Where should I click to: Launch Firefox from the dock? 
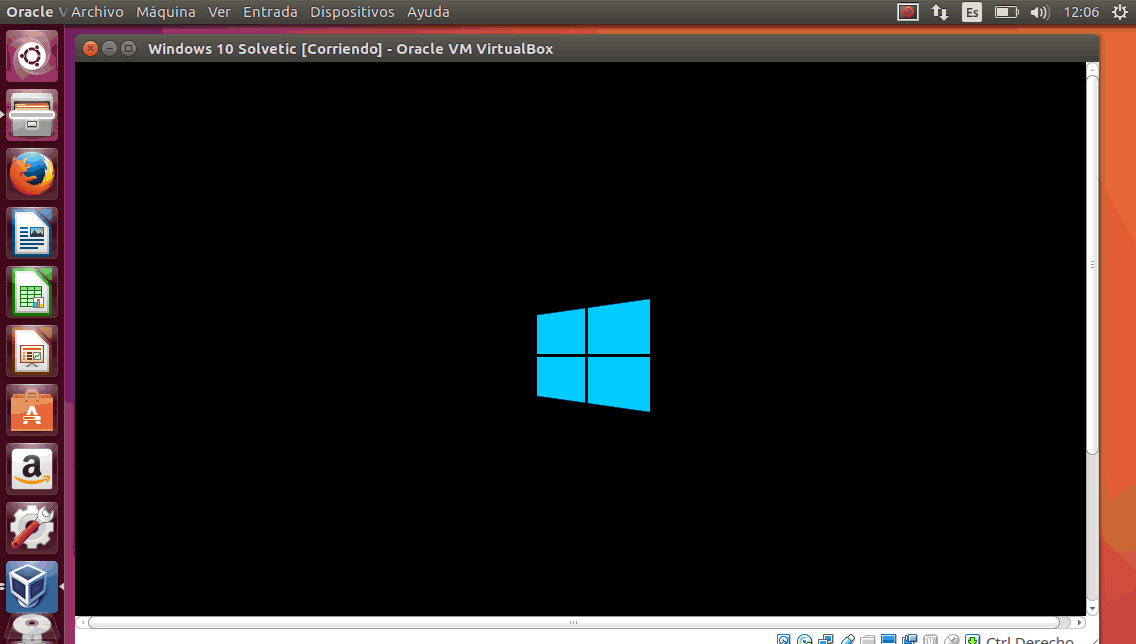click(x=32, y=174)
